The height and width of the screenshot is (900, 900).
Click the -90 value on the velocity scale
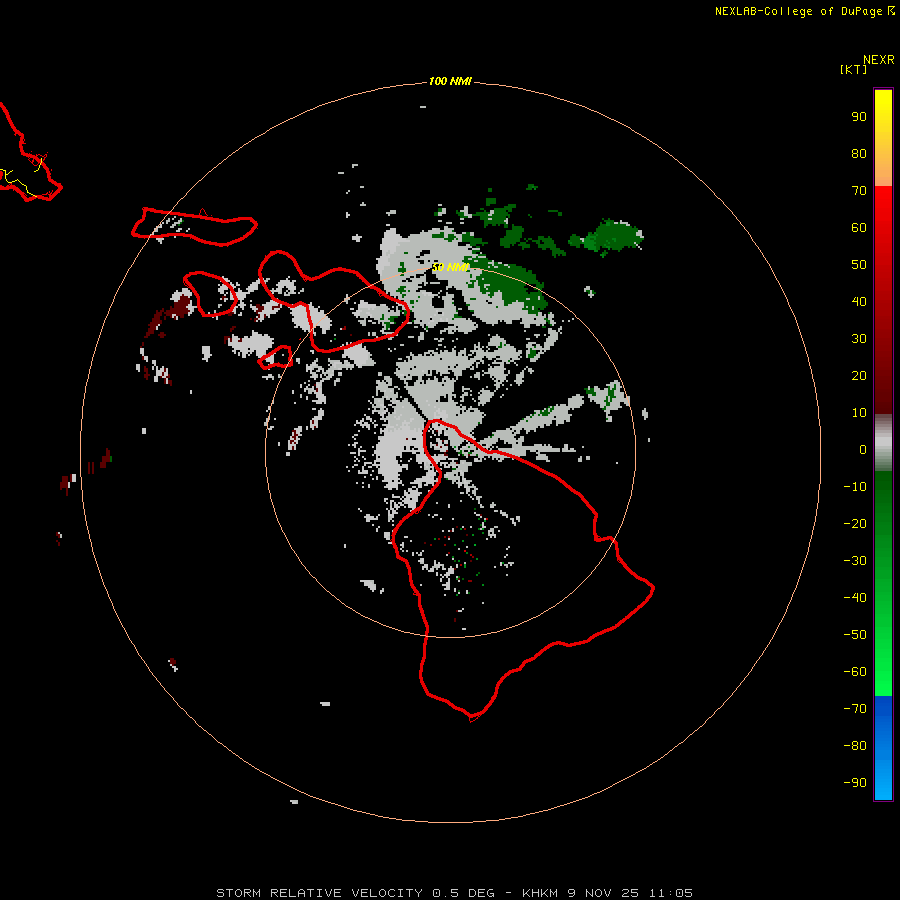855,783
